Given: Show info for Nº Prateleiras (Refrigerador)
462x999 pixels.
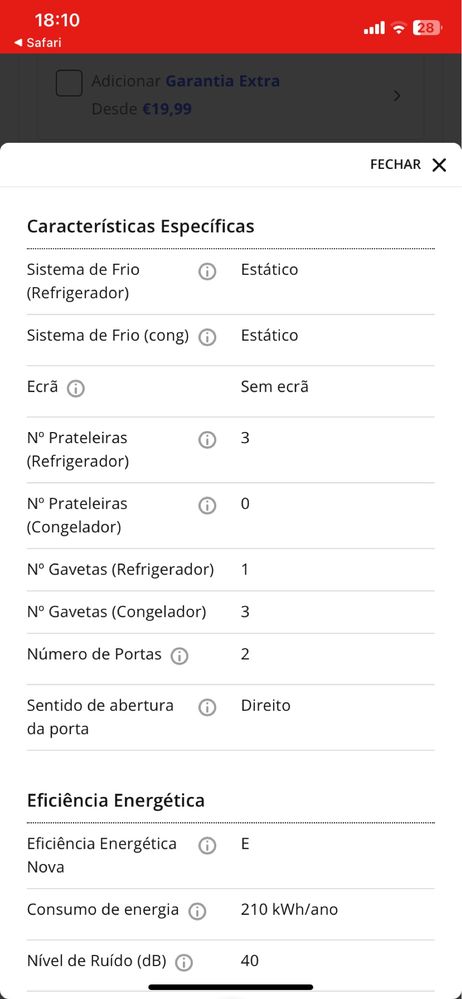Looking at the screenshot, I should [x=206, y=440].
